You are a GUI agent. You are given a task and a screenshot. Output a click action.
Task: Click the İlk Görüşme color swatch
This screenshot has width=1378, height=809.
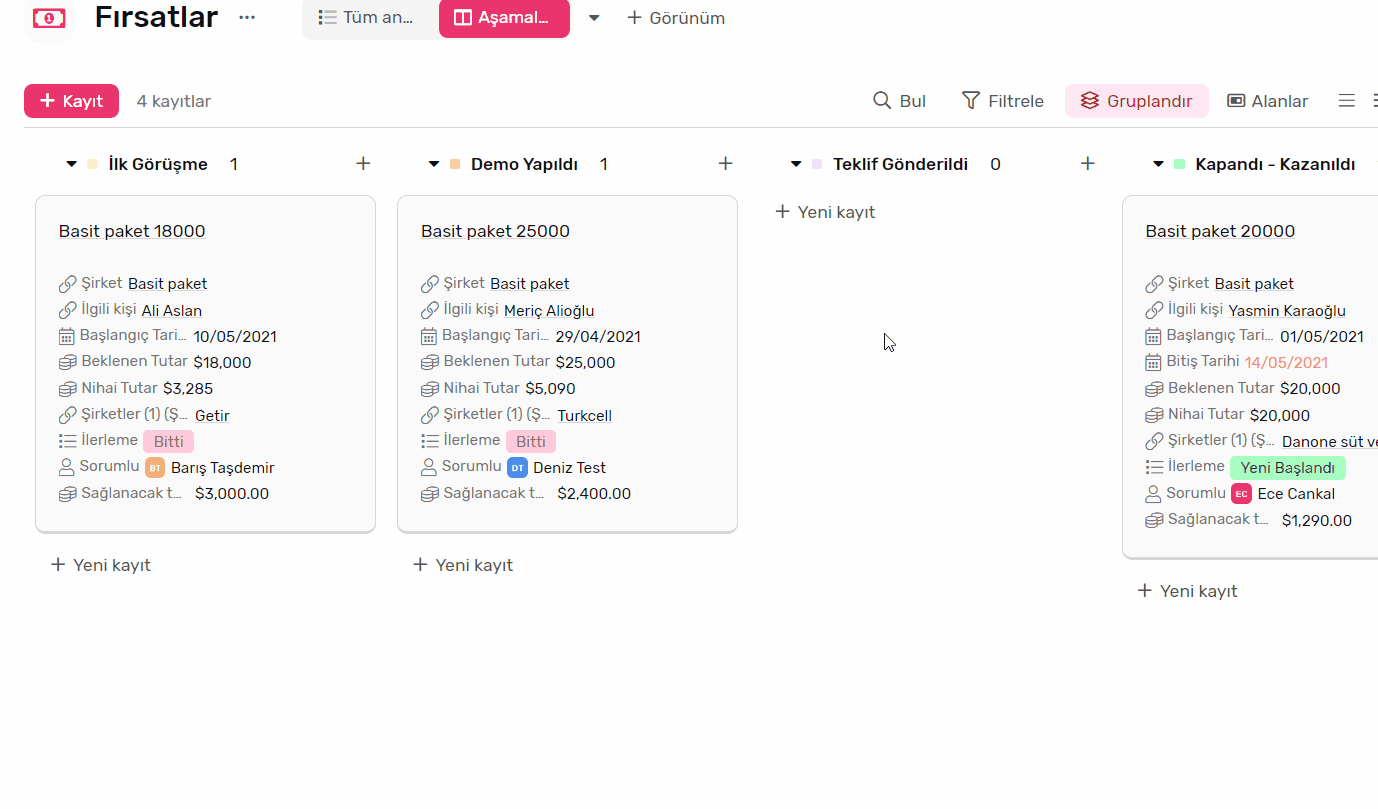(93, 164)
